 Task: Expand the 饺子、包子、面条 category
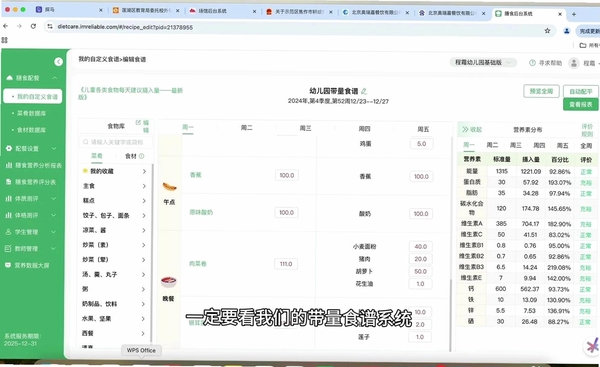pyautogui.click(x=144, y=215)
